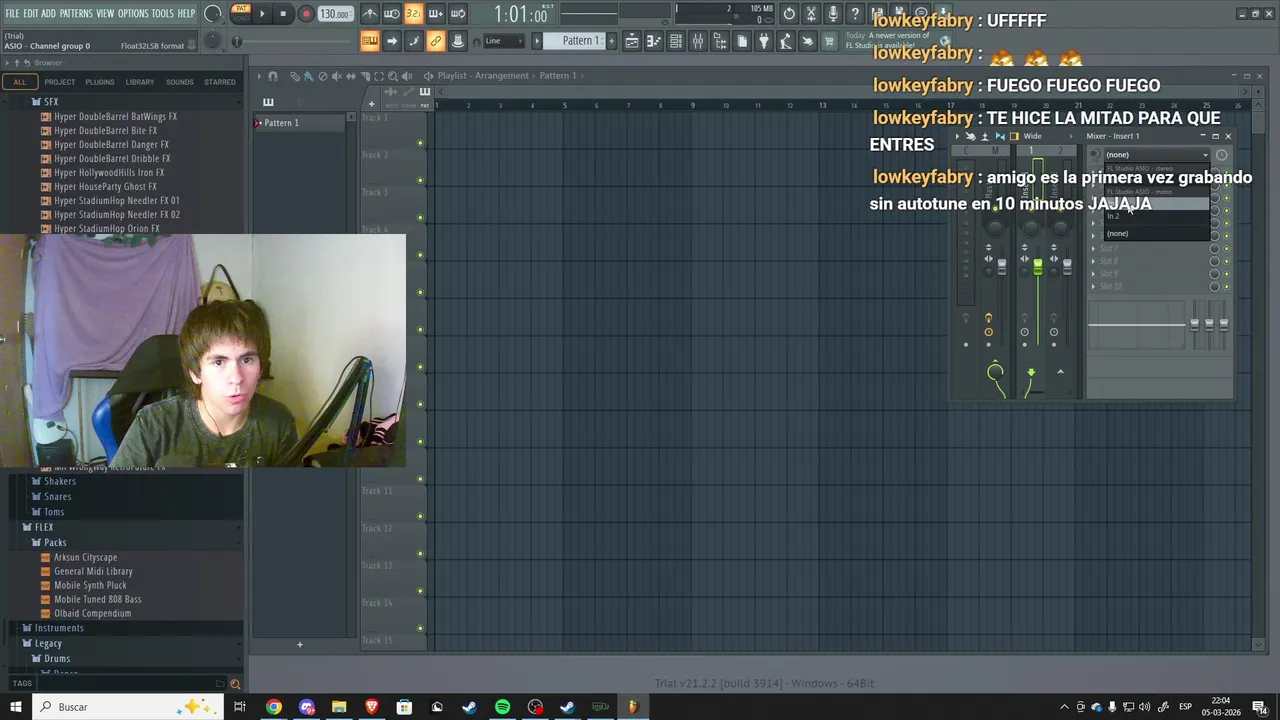Toggle the multilink to controllers chain icon

[436, 41]
